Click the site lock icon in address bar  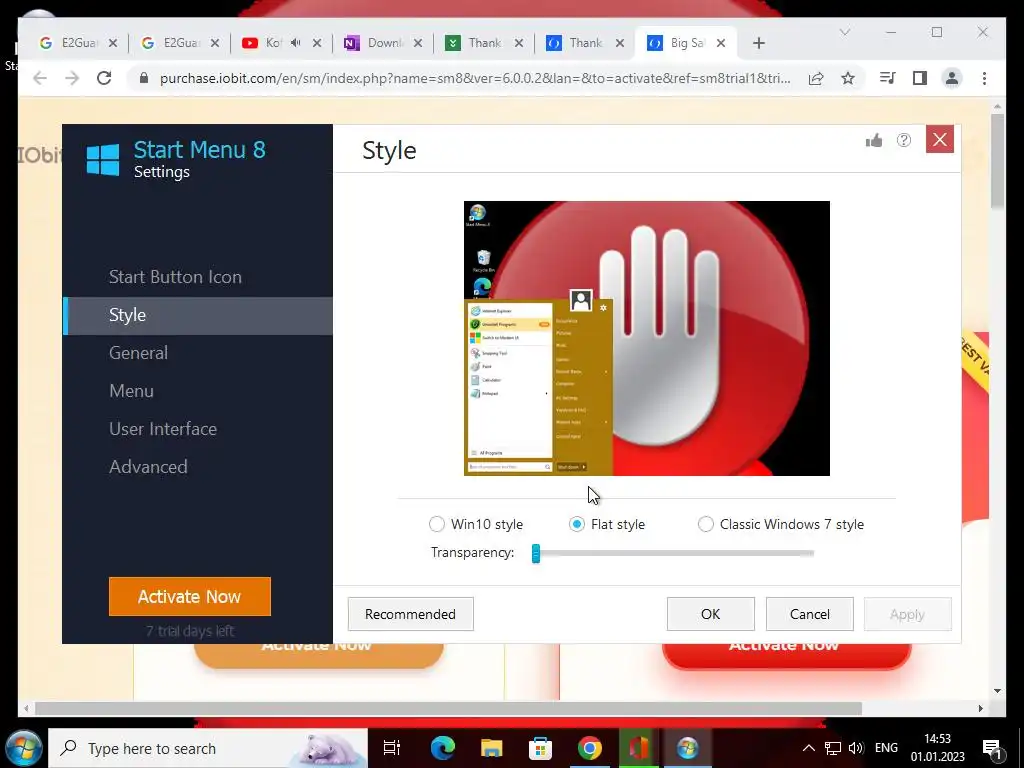144,78
